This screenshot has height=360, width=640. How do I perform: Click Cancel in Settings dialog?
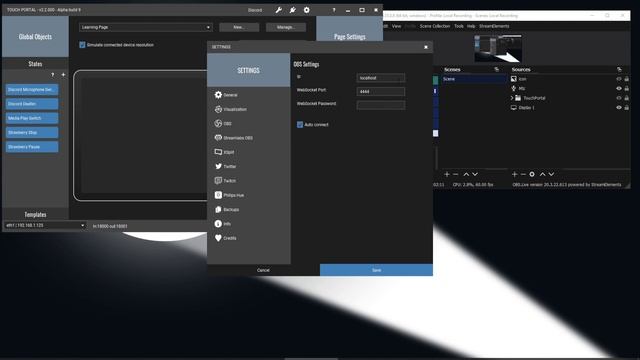point(263,270)
